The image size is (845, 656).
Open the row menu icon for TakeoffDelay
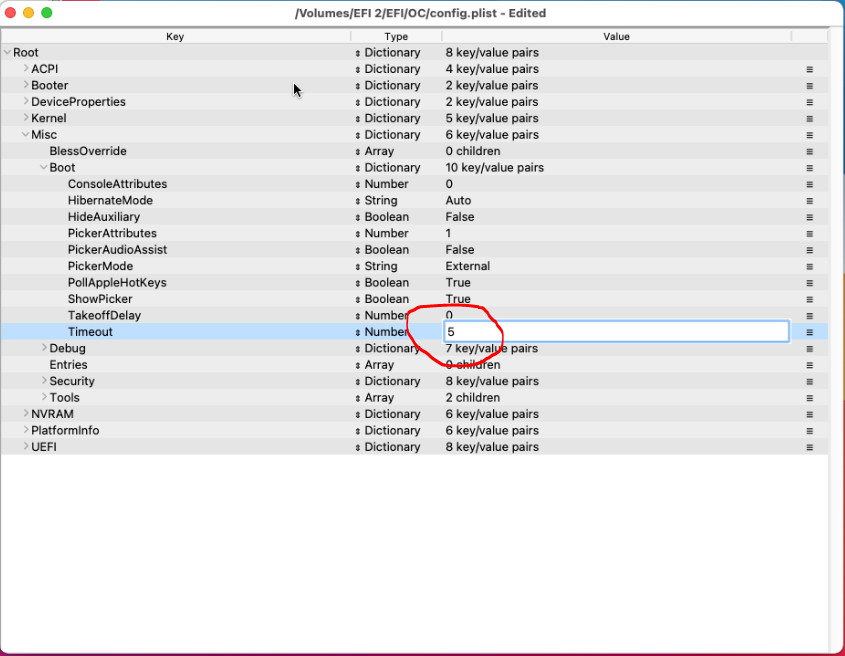tap(809, 316)
